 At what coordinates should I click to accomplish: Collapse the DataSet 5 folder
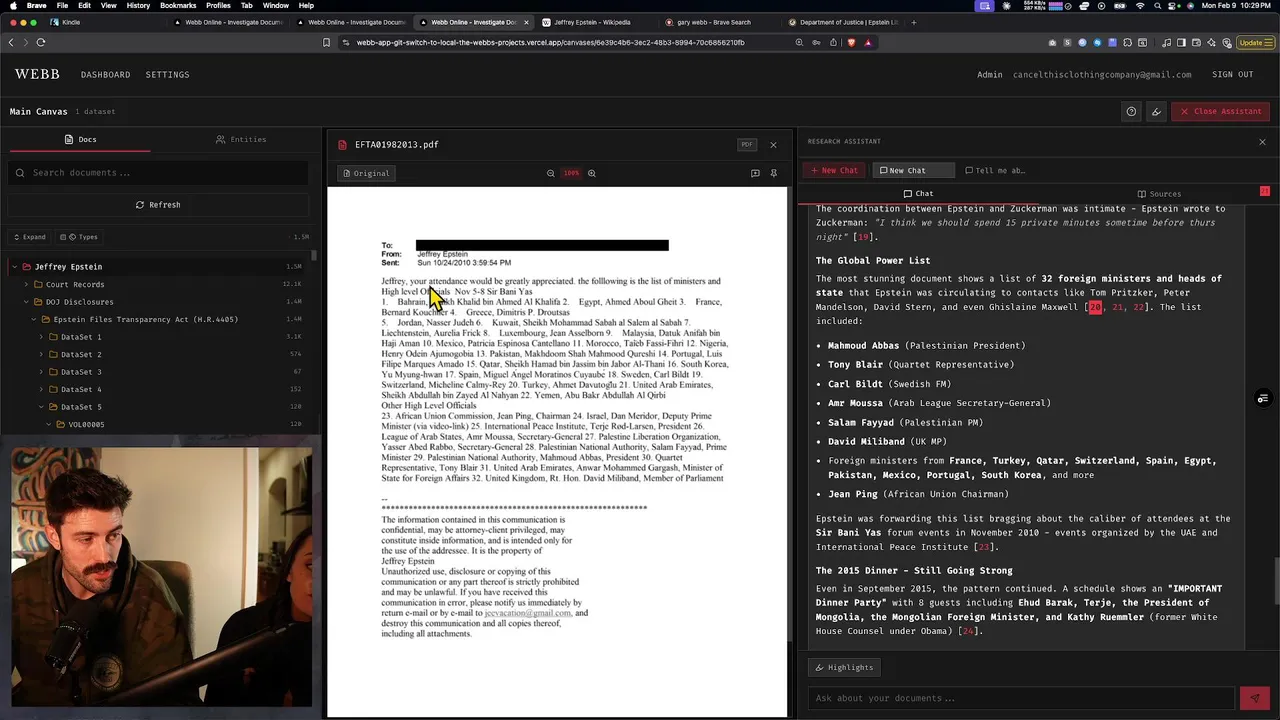(x=41, y=407)
